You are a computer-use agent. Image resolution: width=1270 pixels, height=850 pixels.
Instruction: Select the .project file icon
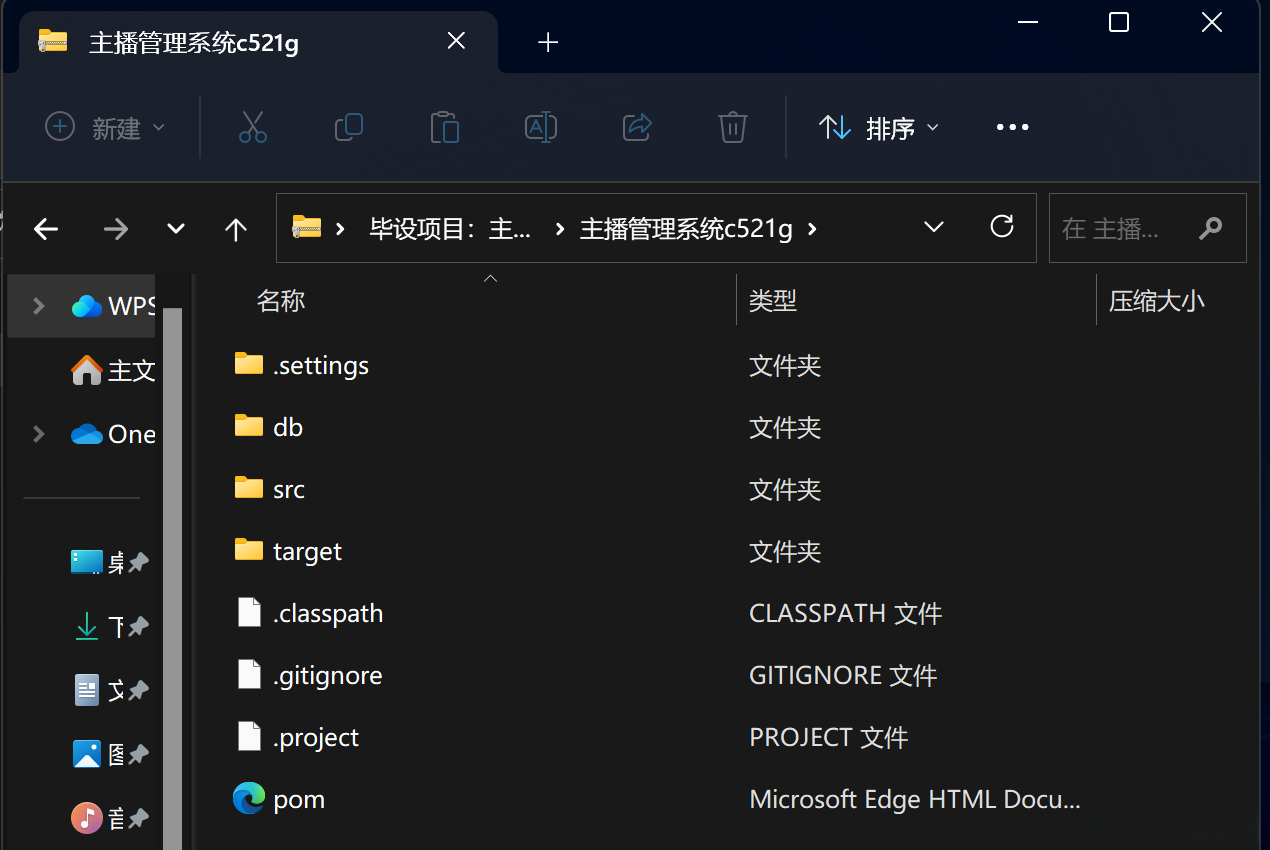tap(249, 736)
